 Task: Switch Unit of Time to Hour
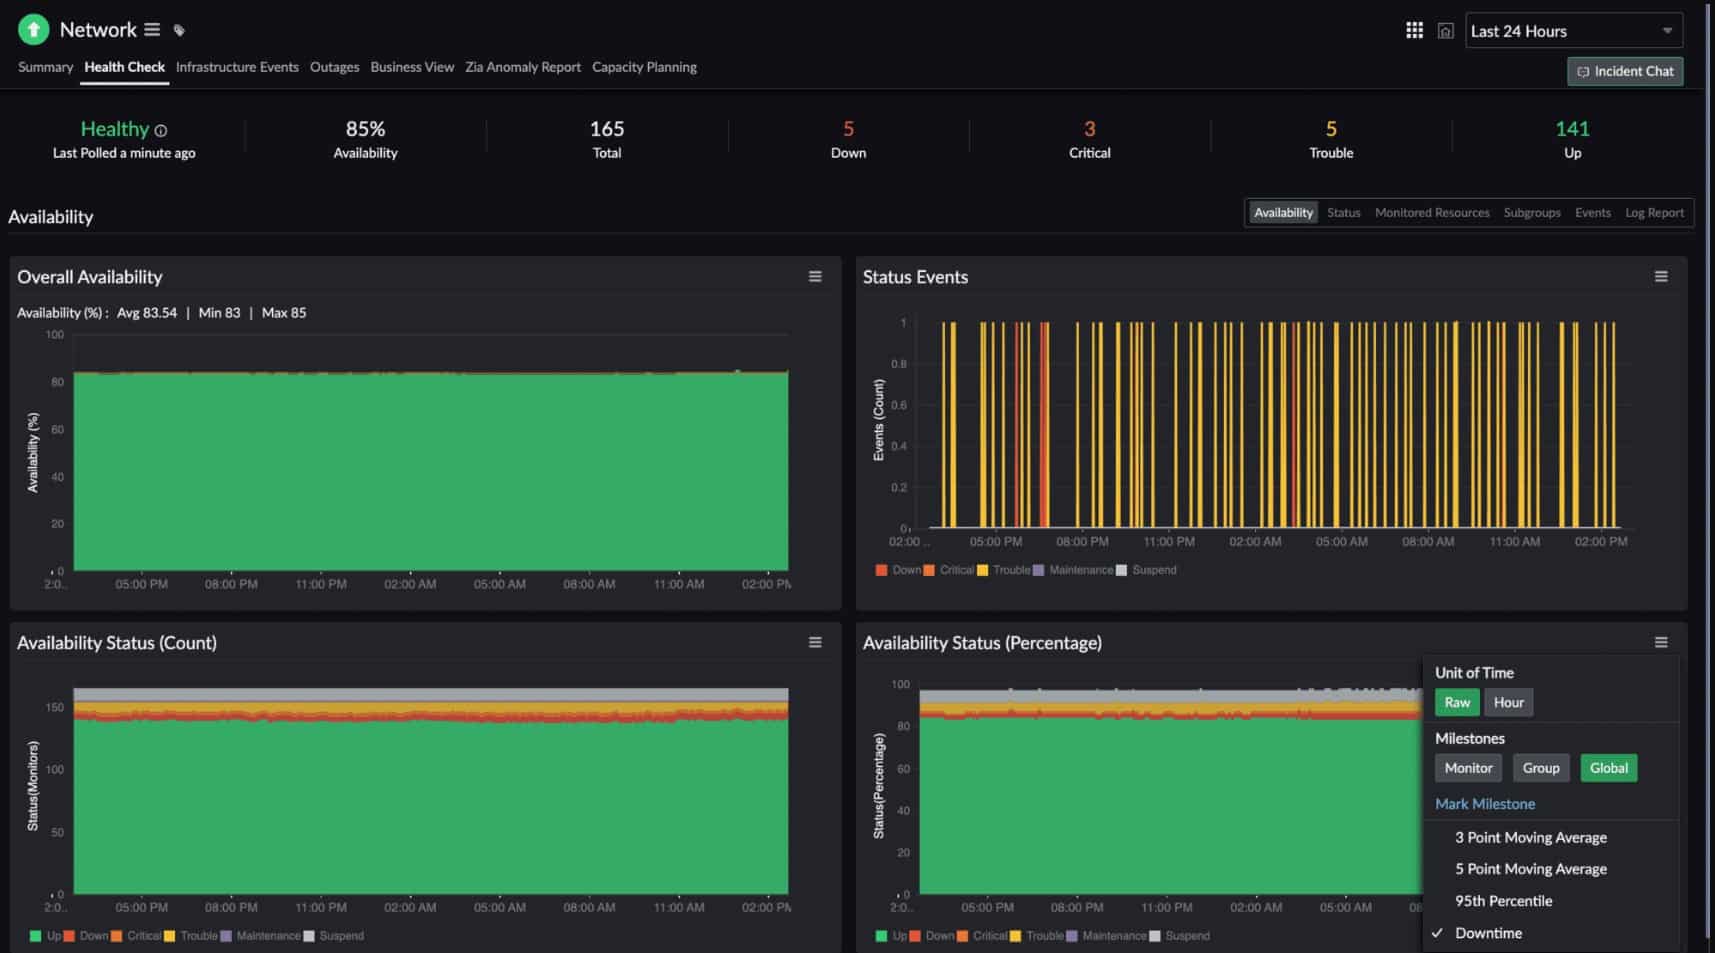[1508, 702]
